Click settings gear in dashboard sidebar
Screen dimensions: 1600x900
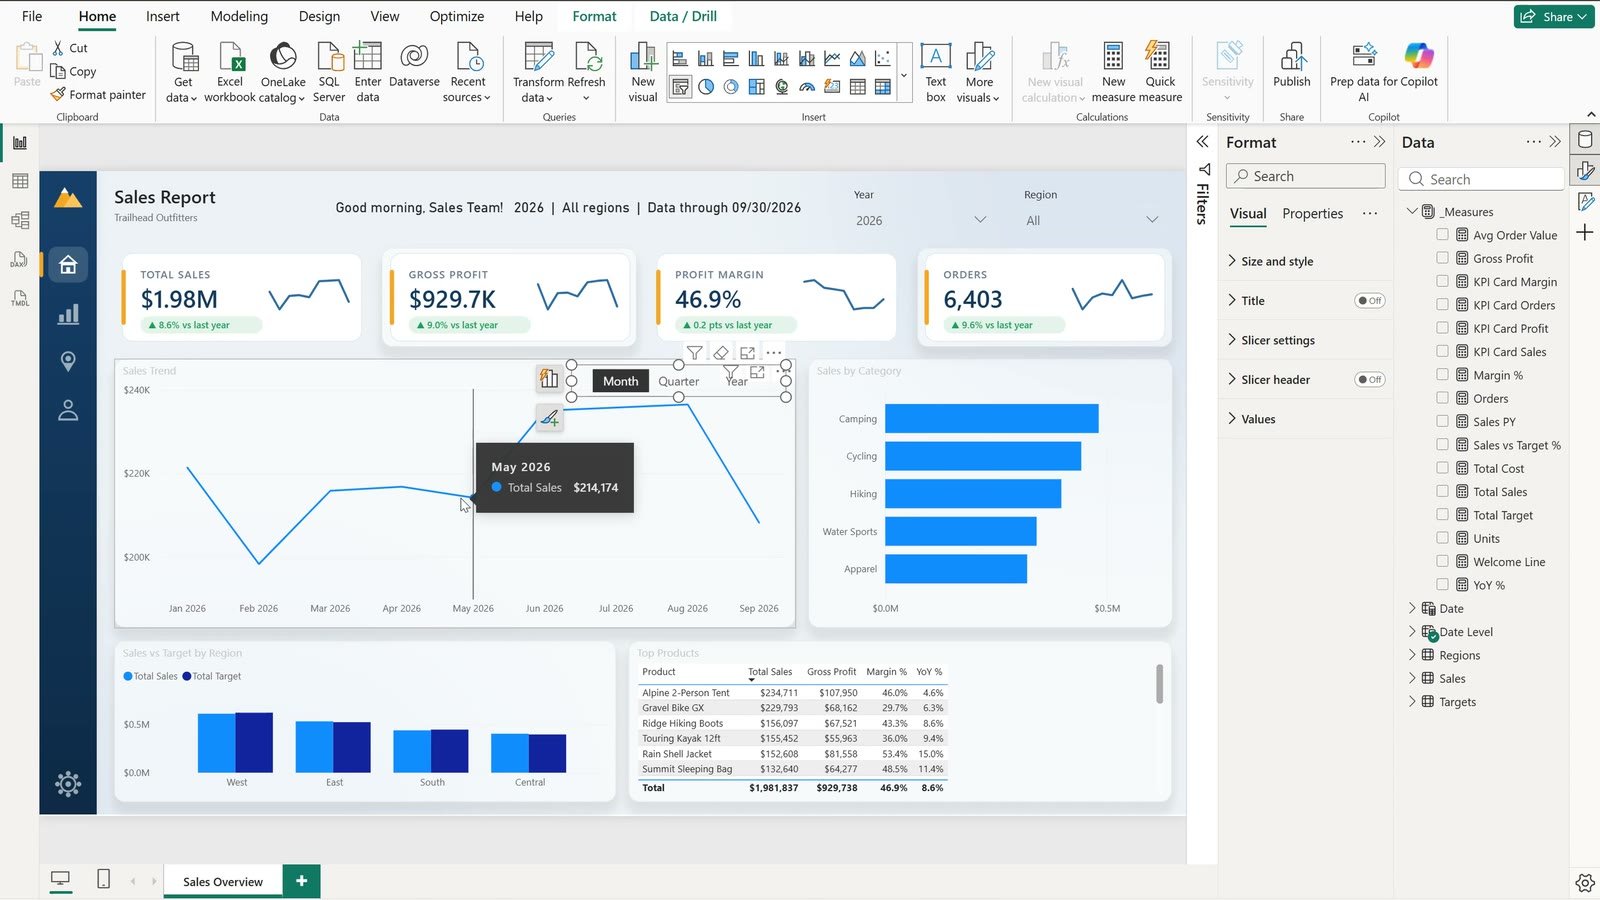(68, 784)
